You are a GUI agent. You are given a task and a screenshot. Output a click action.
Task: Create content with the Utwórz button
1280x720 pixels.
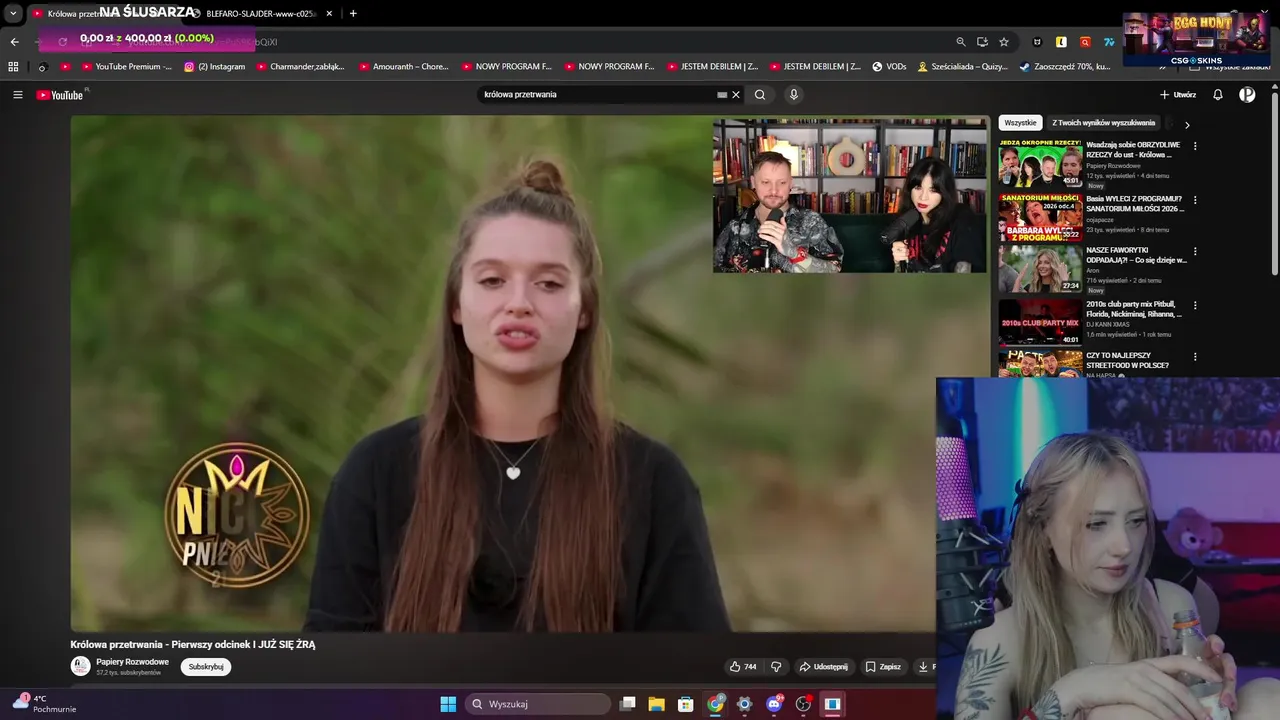[1177, 95]
